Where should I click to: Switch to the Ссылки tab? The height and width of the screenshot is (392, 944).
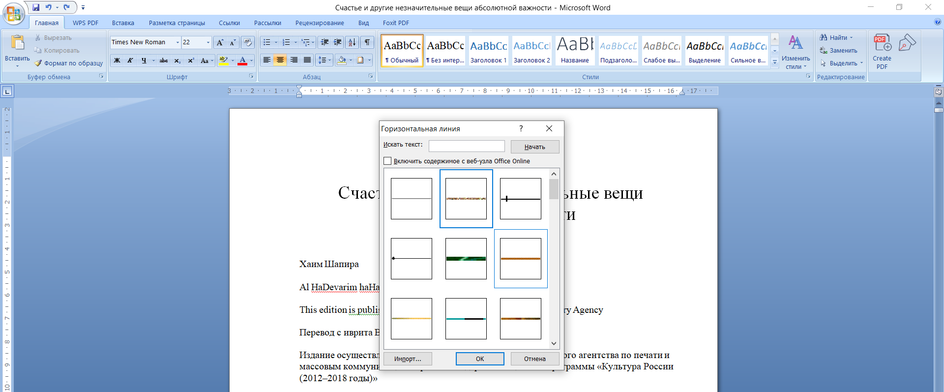coord(229,23)
